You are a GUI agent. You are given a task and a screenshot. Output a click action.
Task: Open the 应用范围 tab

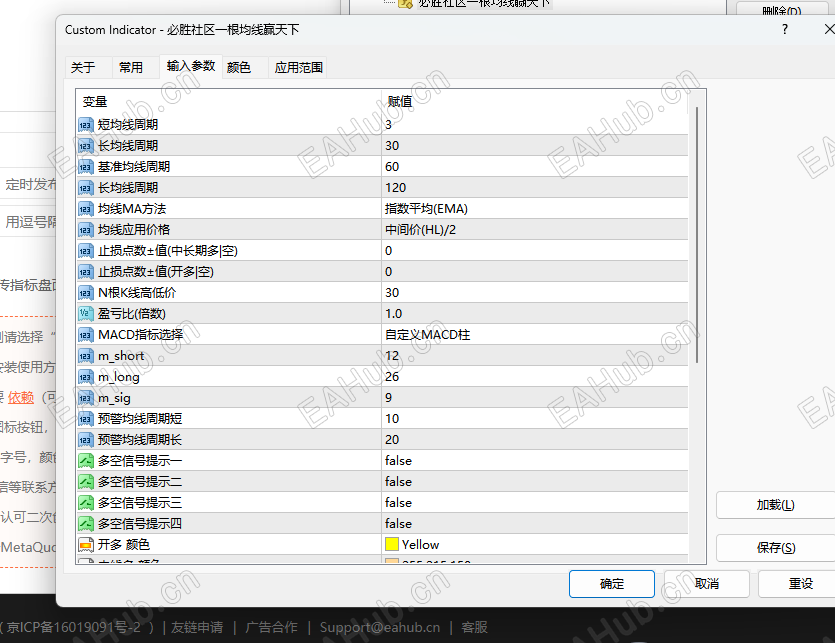click(298, 68)
